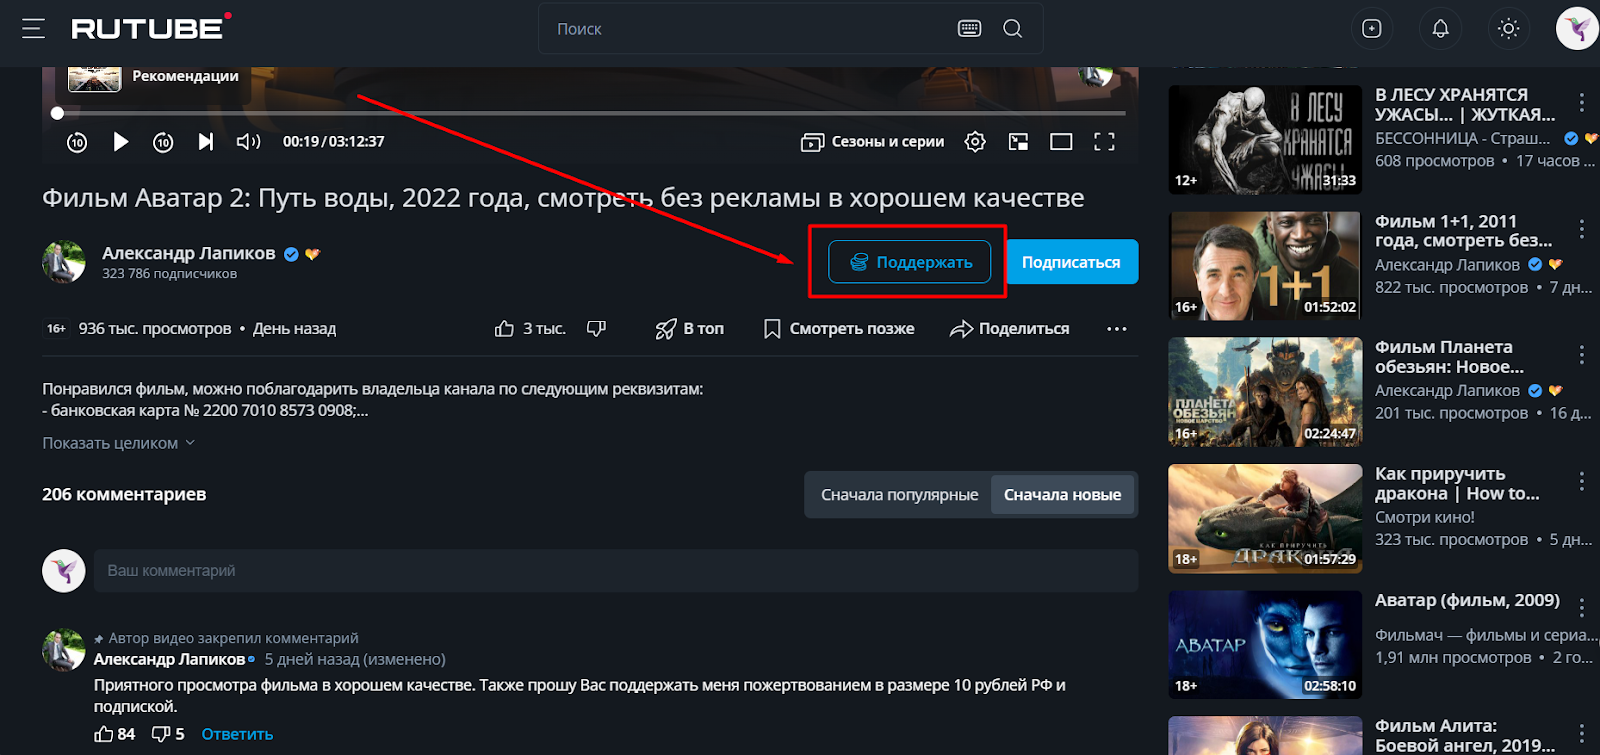Open the on-screen keyboard in search
This screenshot has width=1600, height=755.
click(x=969, y=29)
